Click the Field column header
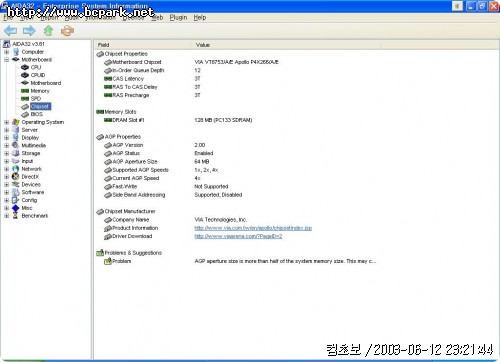 [x=143, y=45]
